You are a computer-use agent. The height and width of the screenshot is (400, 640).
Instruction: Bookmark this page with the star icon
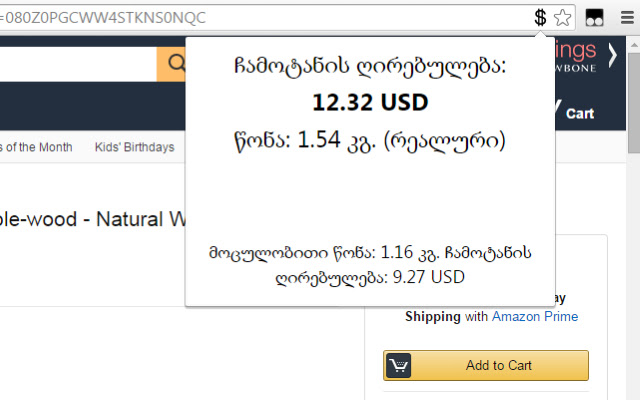(x=563, y=16)
